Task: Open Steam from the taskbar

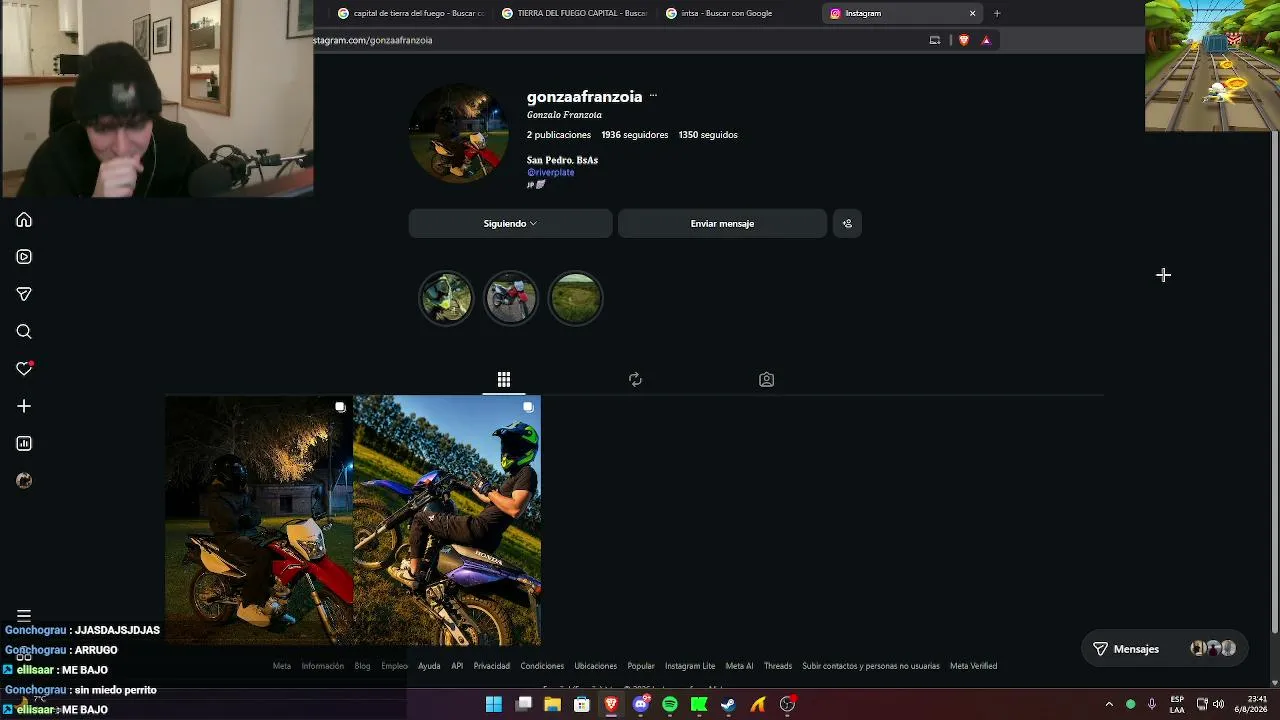Action: 729,705
